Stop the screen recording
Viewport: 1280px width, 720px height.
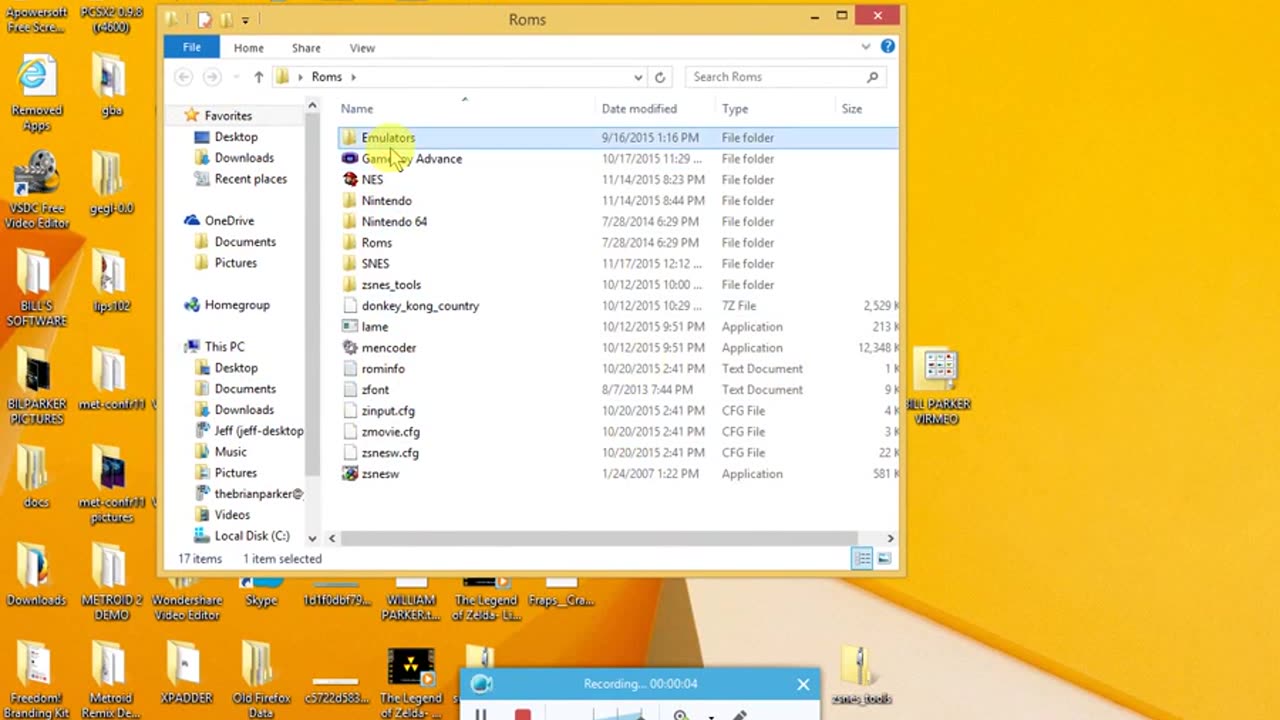[522, 714]
